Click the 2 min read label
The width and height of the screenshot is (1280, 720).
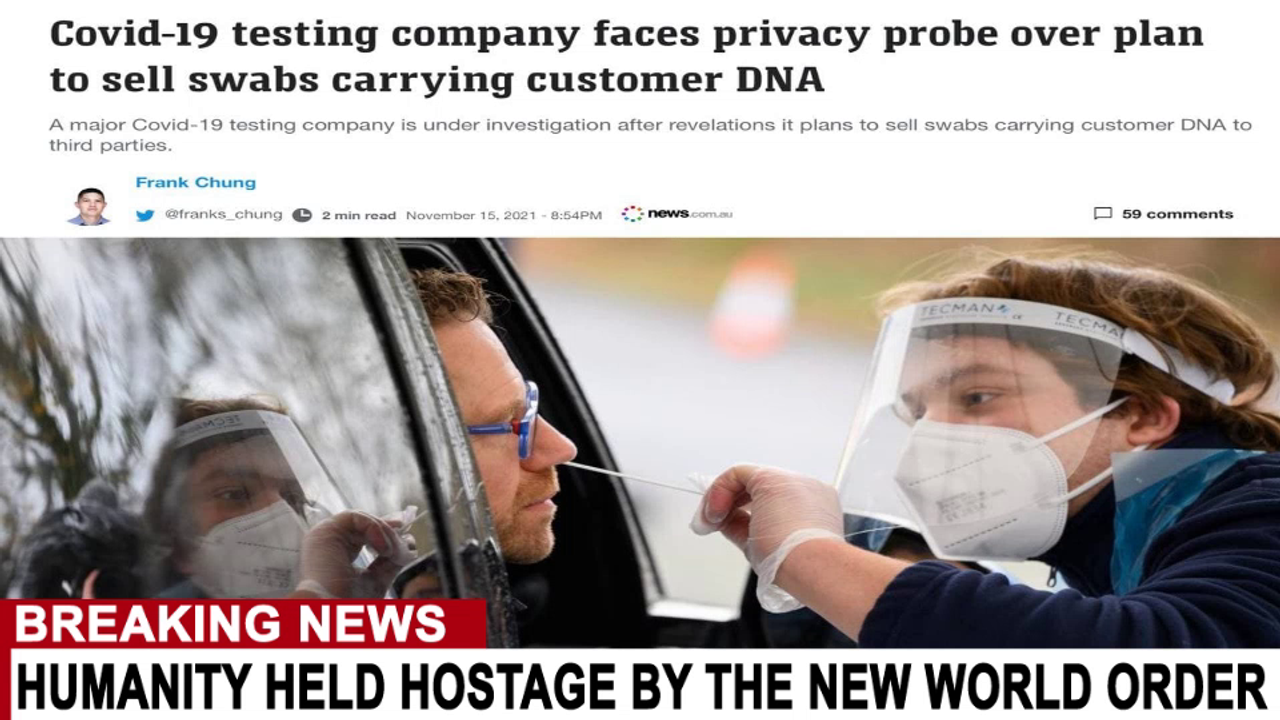point(358,215)
